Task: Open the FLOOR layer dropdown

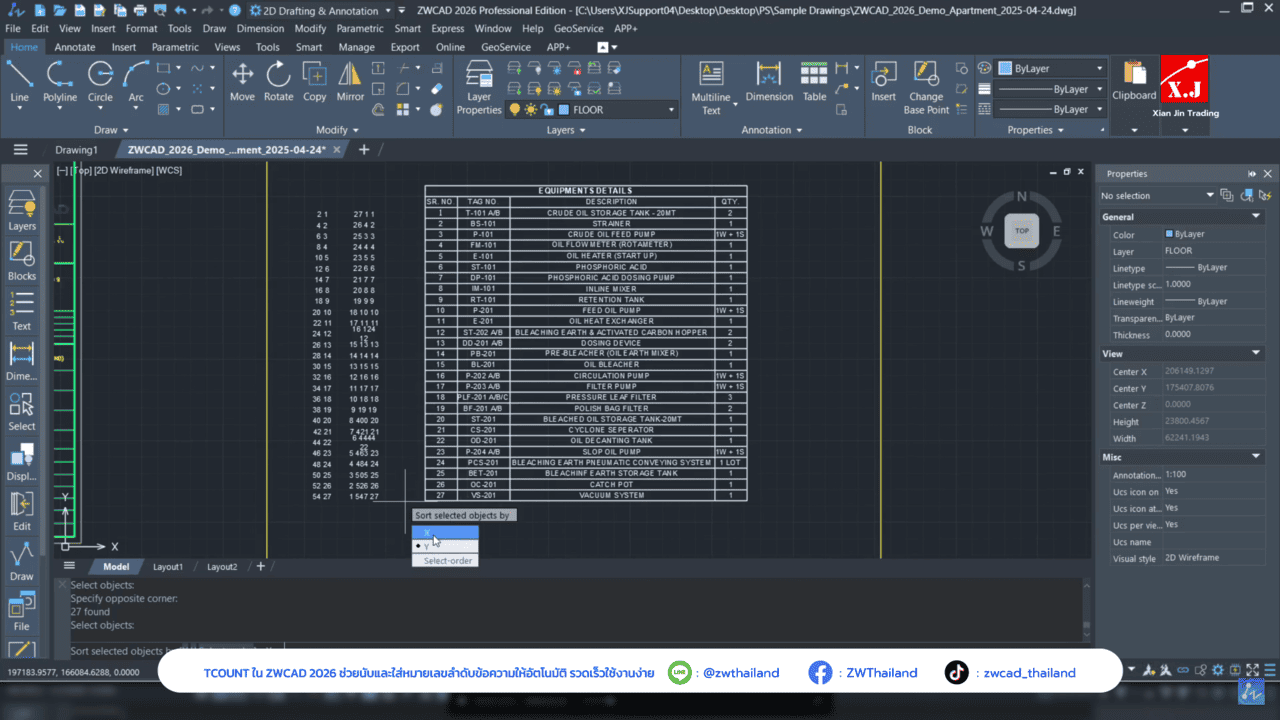Action: click(671, 110)
